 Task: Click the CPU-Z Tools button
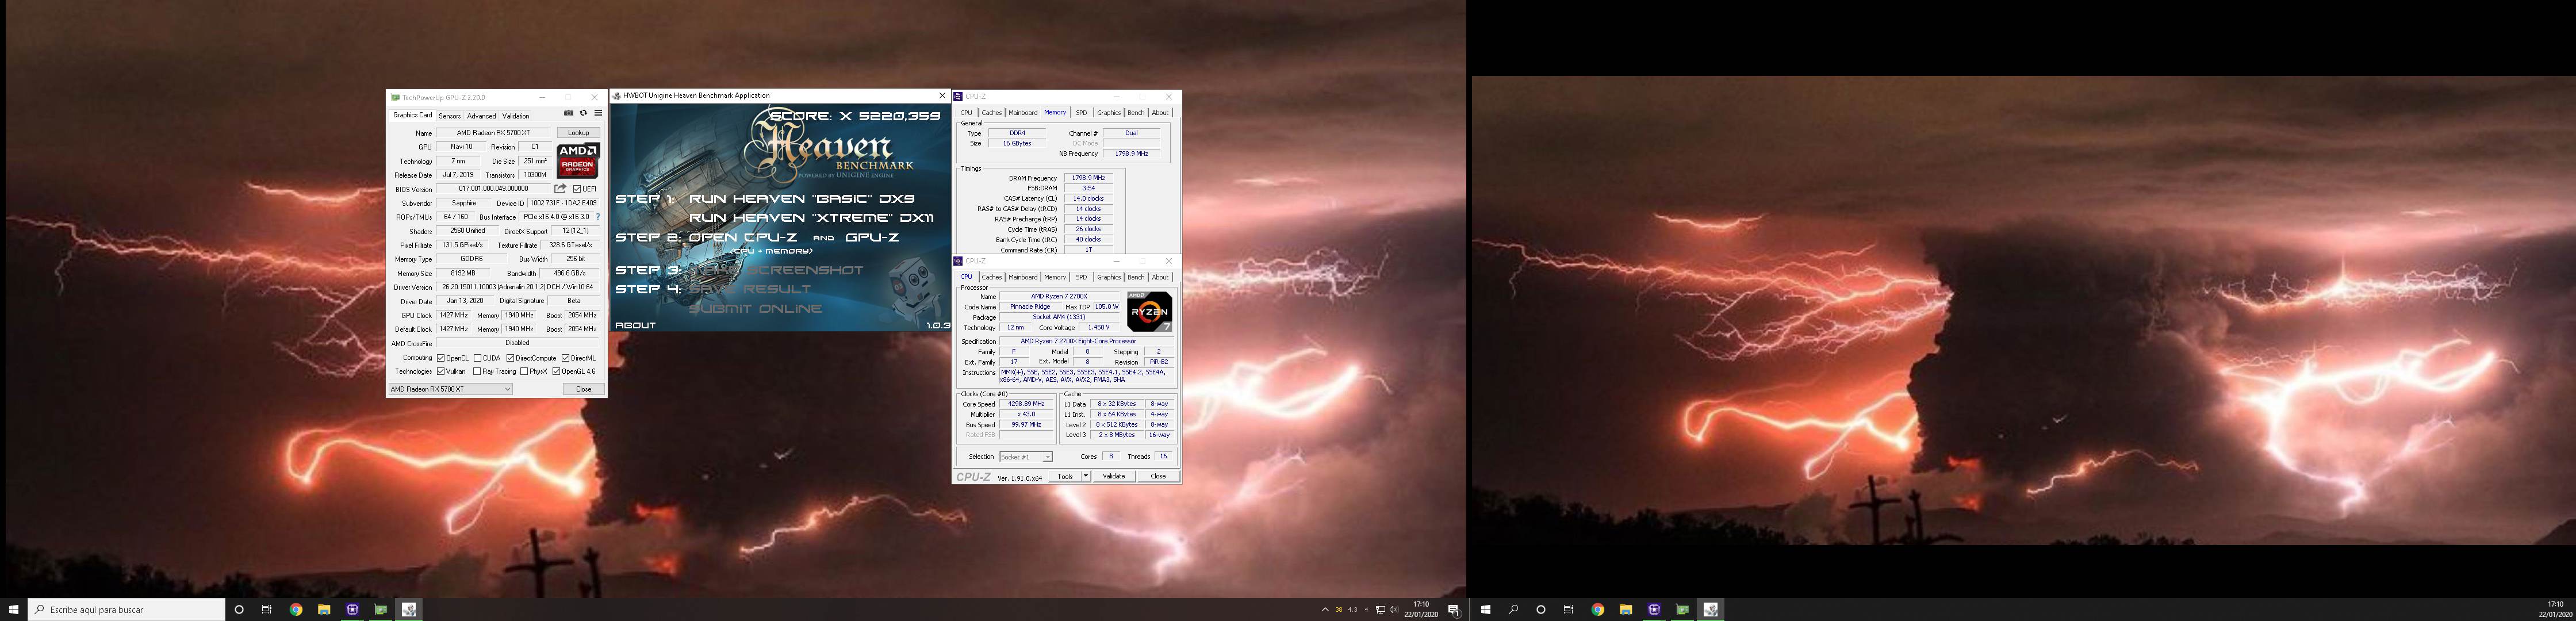(1066, 476)
